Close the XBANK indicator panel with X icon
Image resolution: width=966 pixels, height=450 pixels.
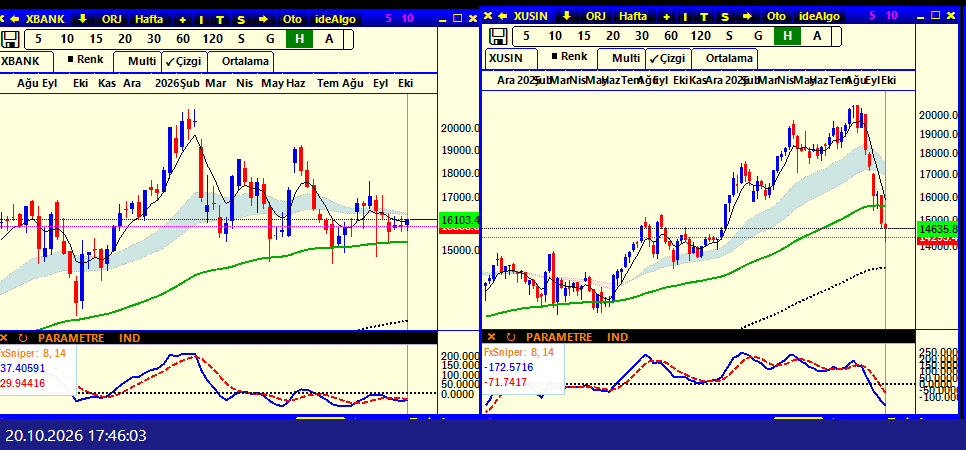[4, 338]
